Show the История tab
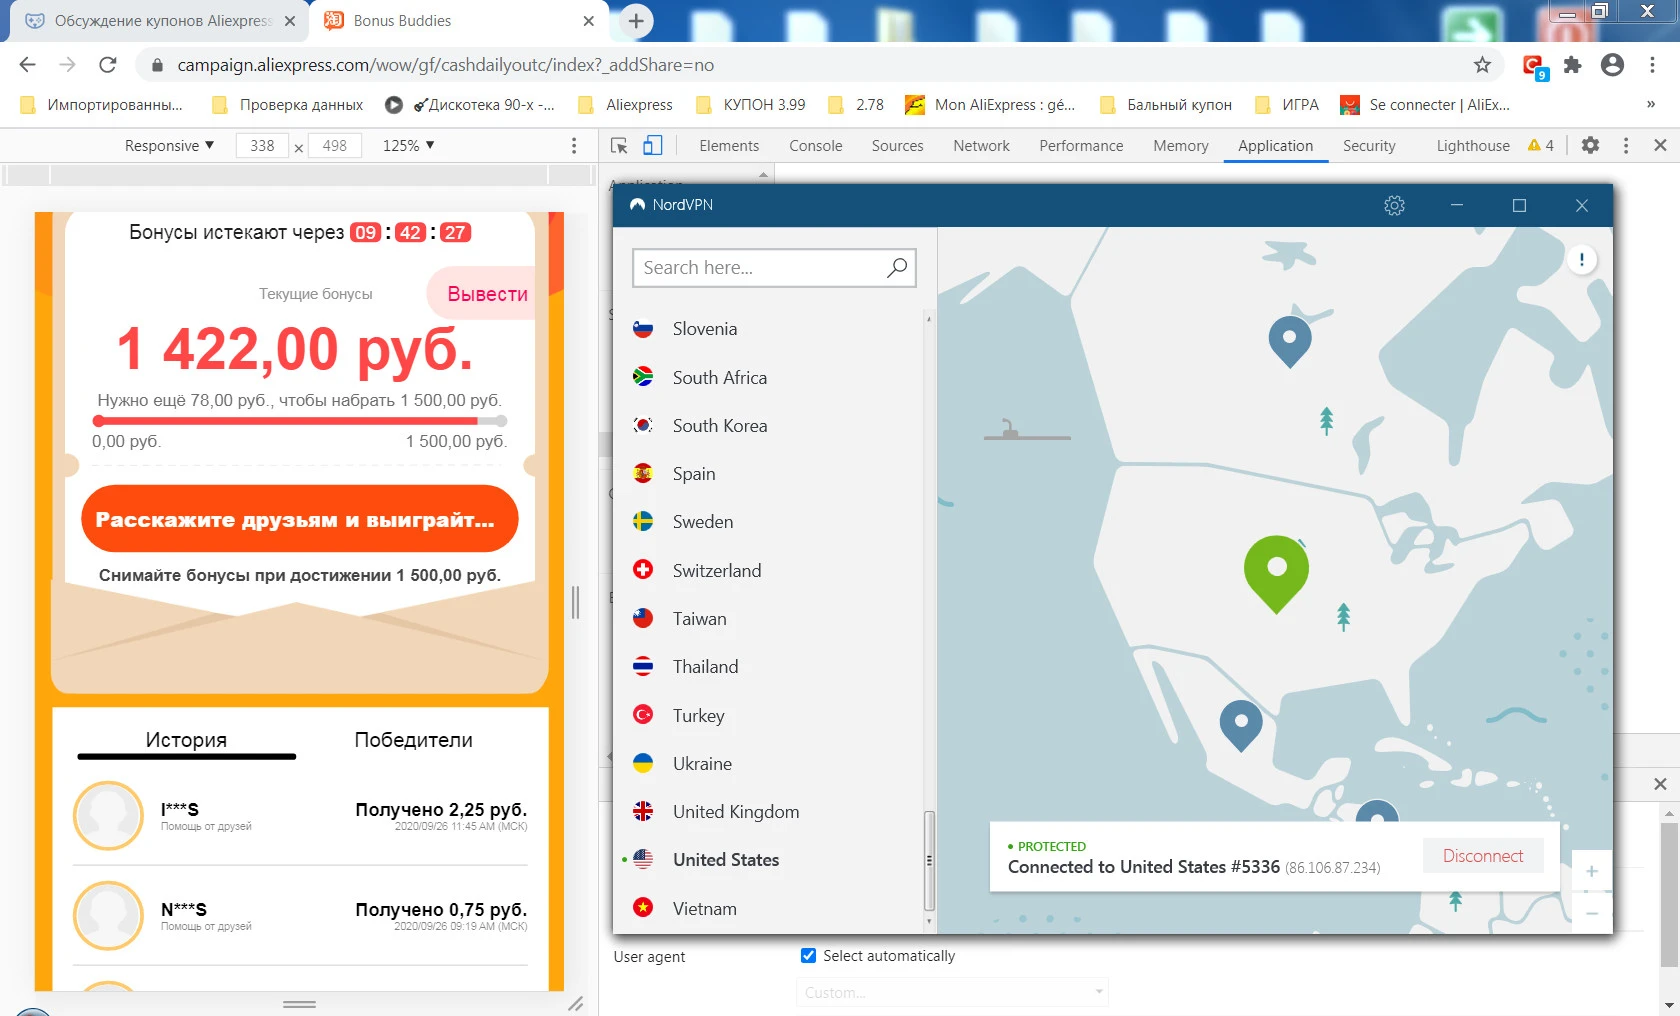 tap(186, 740)
